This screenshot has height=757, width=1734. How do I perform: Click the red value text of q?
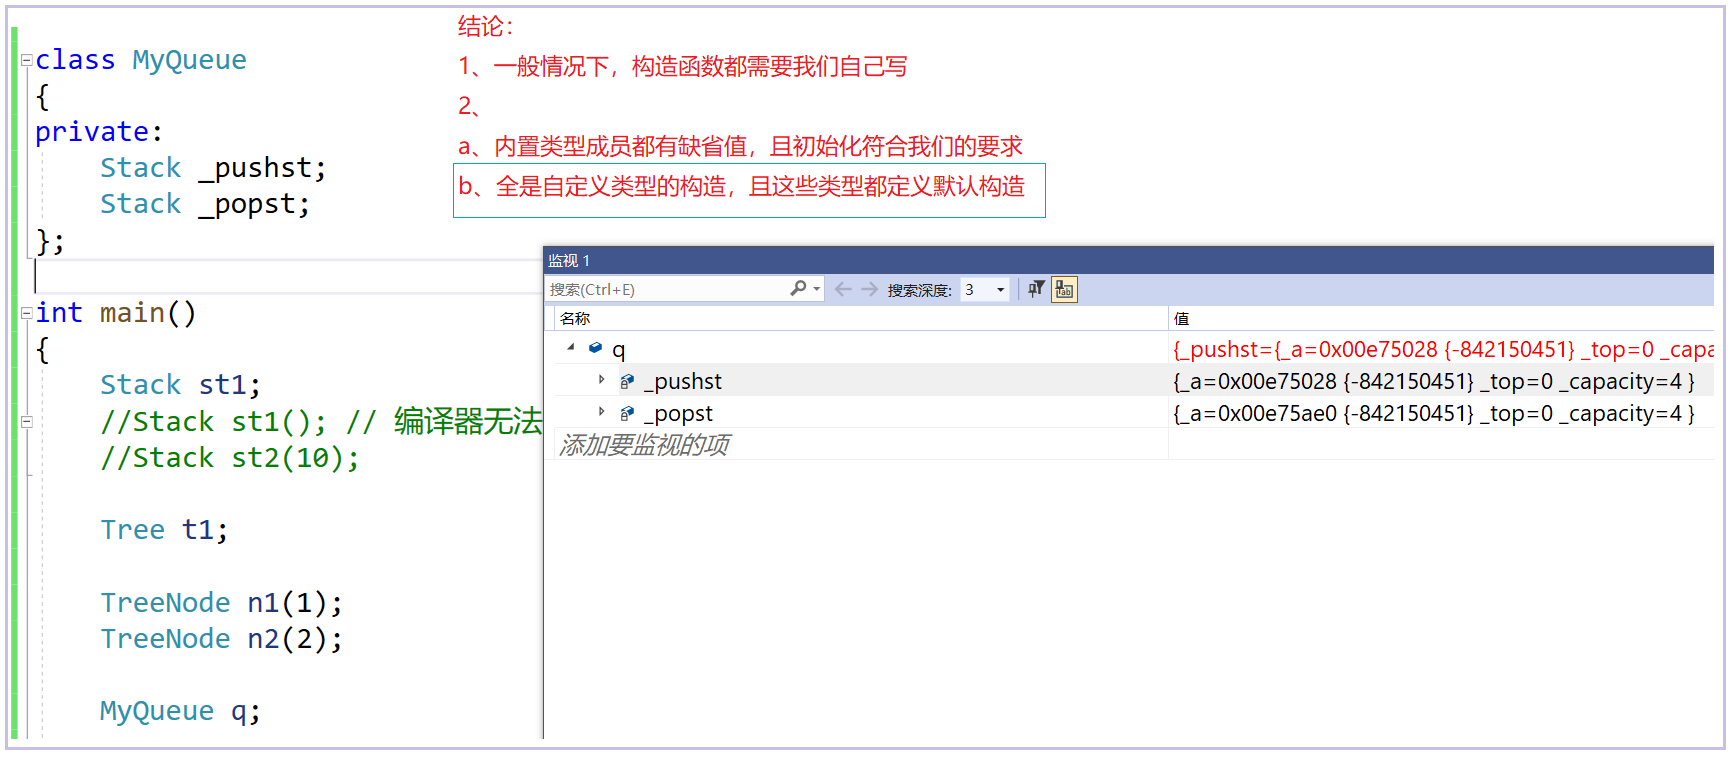point(1443,349)
